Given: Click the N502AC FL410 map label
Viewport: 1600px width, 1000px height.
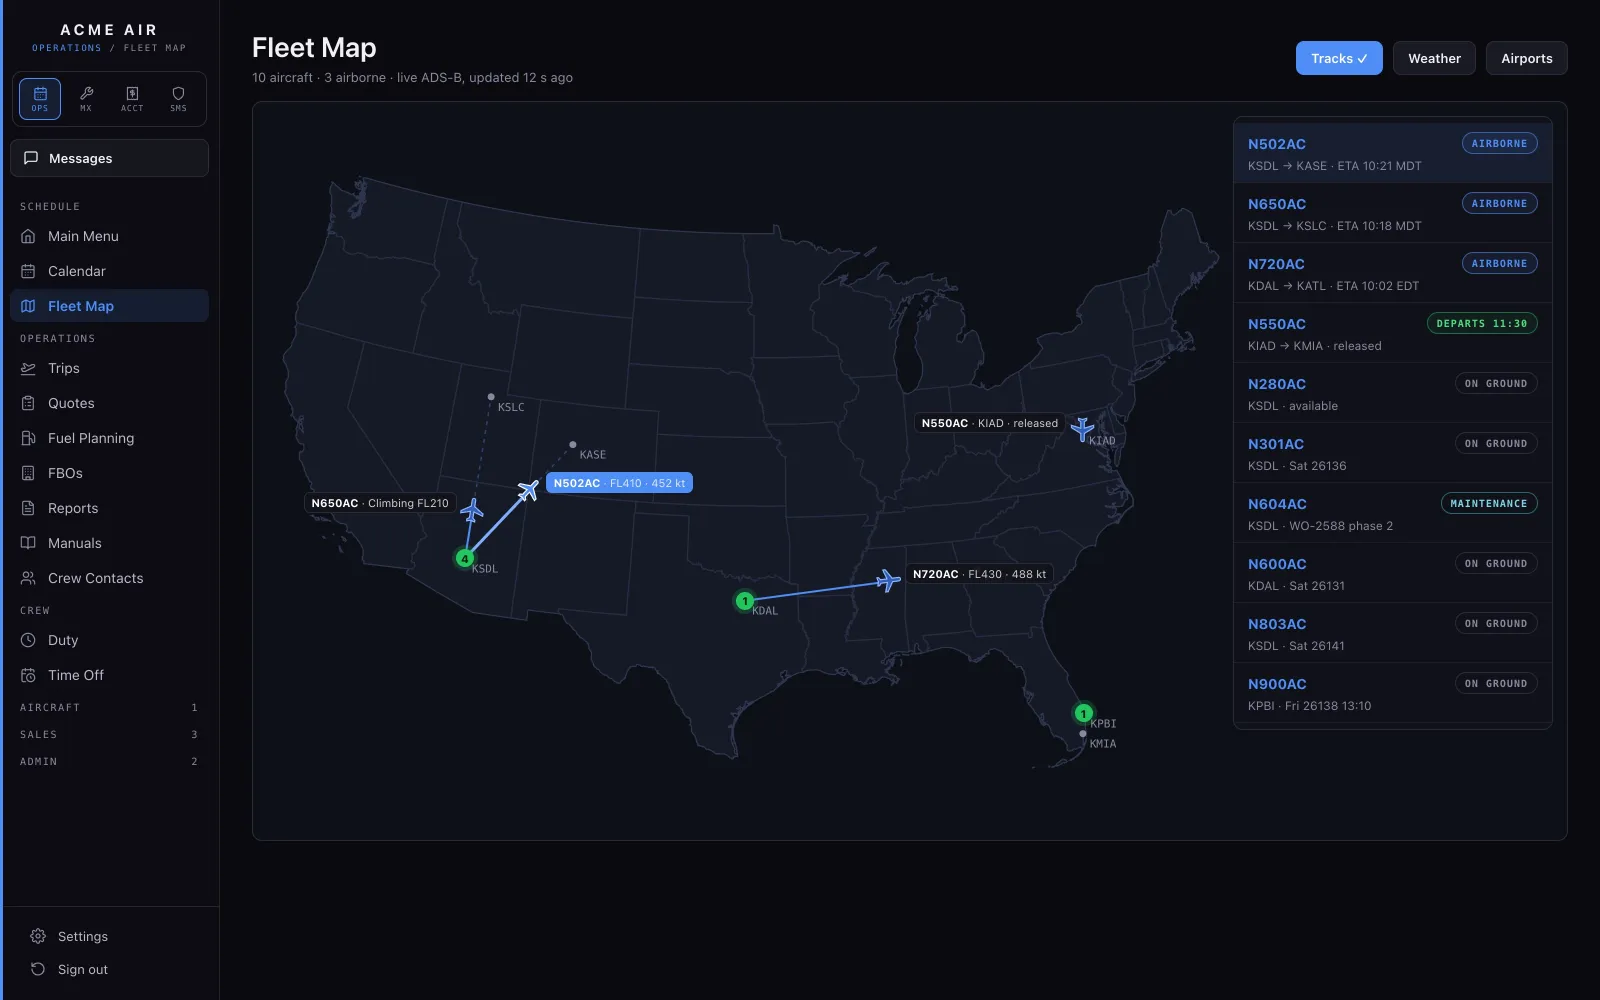Looking at the screenshot, I should point(619,483).
